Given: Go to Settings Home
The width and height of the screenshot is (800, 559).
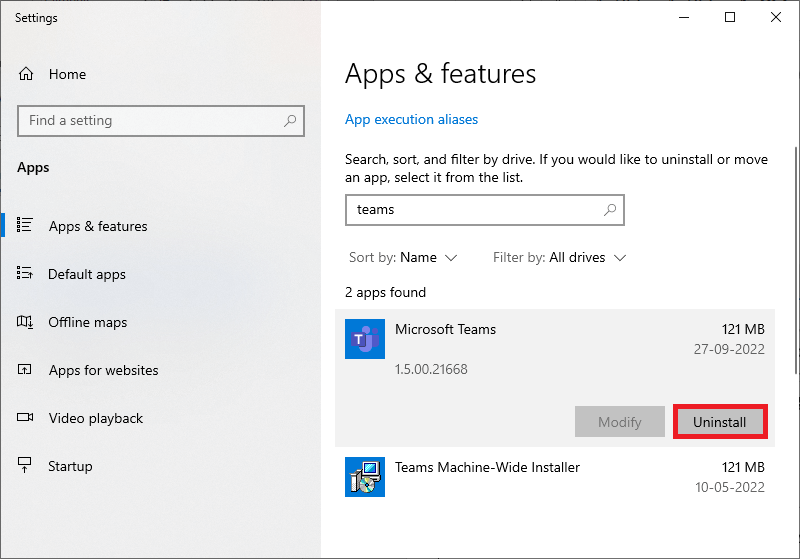Looking at the screenshot, I should tap(52, 74).
